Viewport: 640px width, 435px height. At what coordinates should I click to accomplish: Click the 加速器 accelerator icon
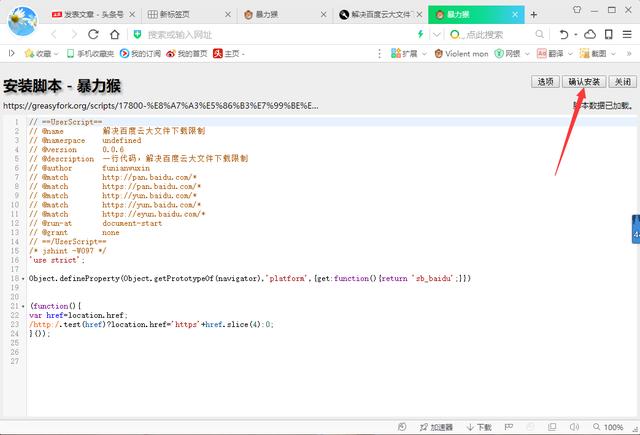[x=422, y=427]
